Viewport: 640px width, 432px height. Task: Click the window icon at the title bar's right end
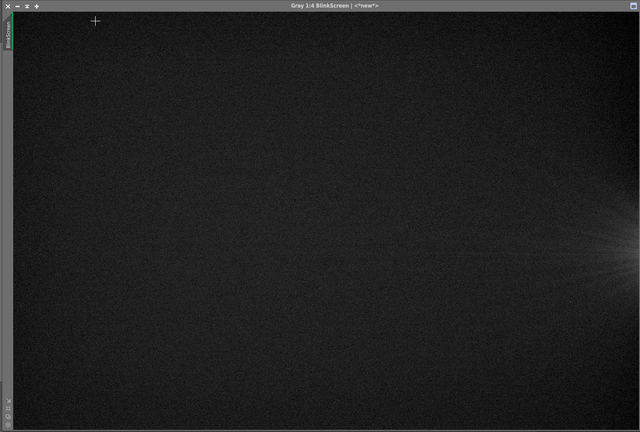[x=633, y=6]
